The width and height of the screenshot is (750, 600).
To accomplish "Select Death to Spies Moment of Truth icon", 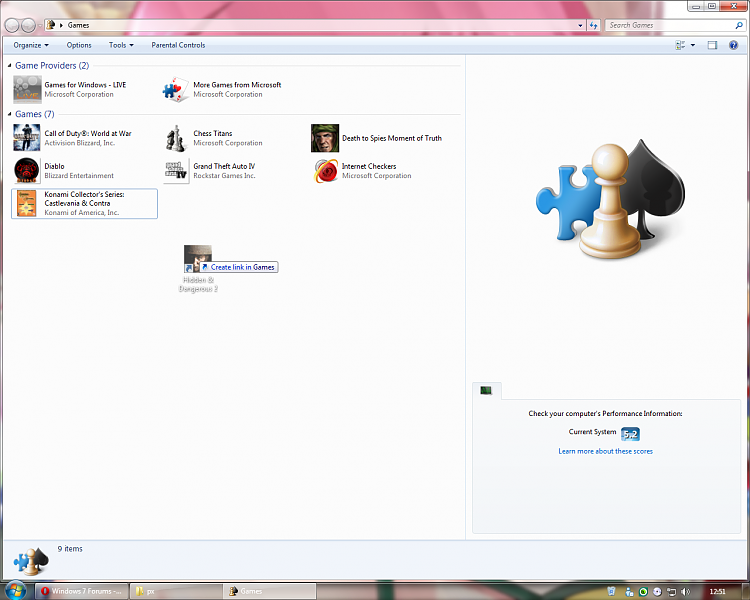I will [x=325, y=138].
